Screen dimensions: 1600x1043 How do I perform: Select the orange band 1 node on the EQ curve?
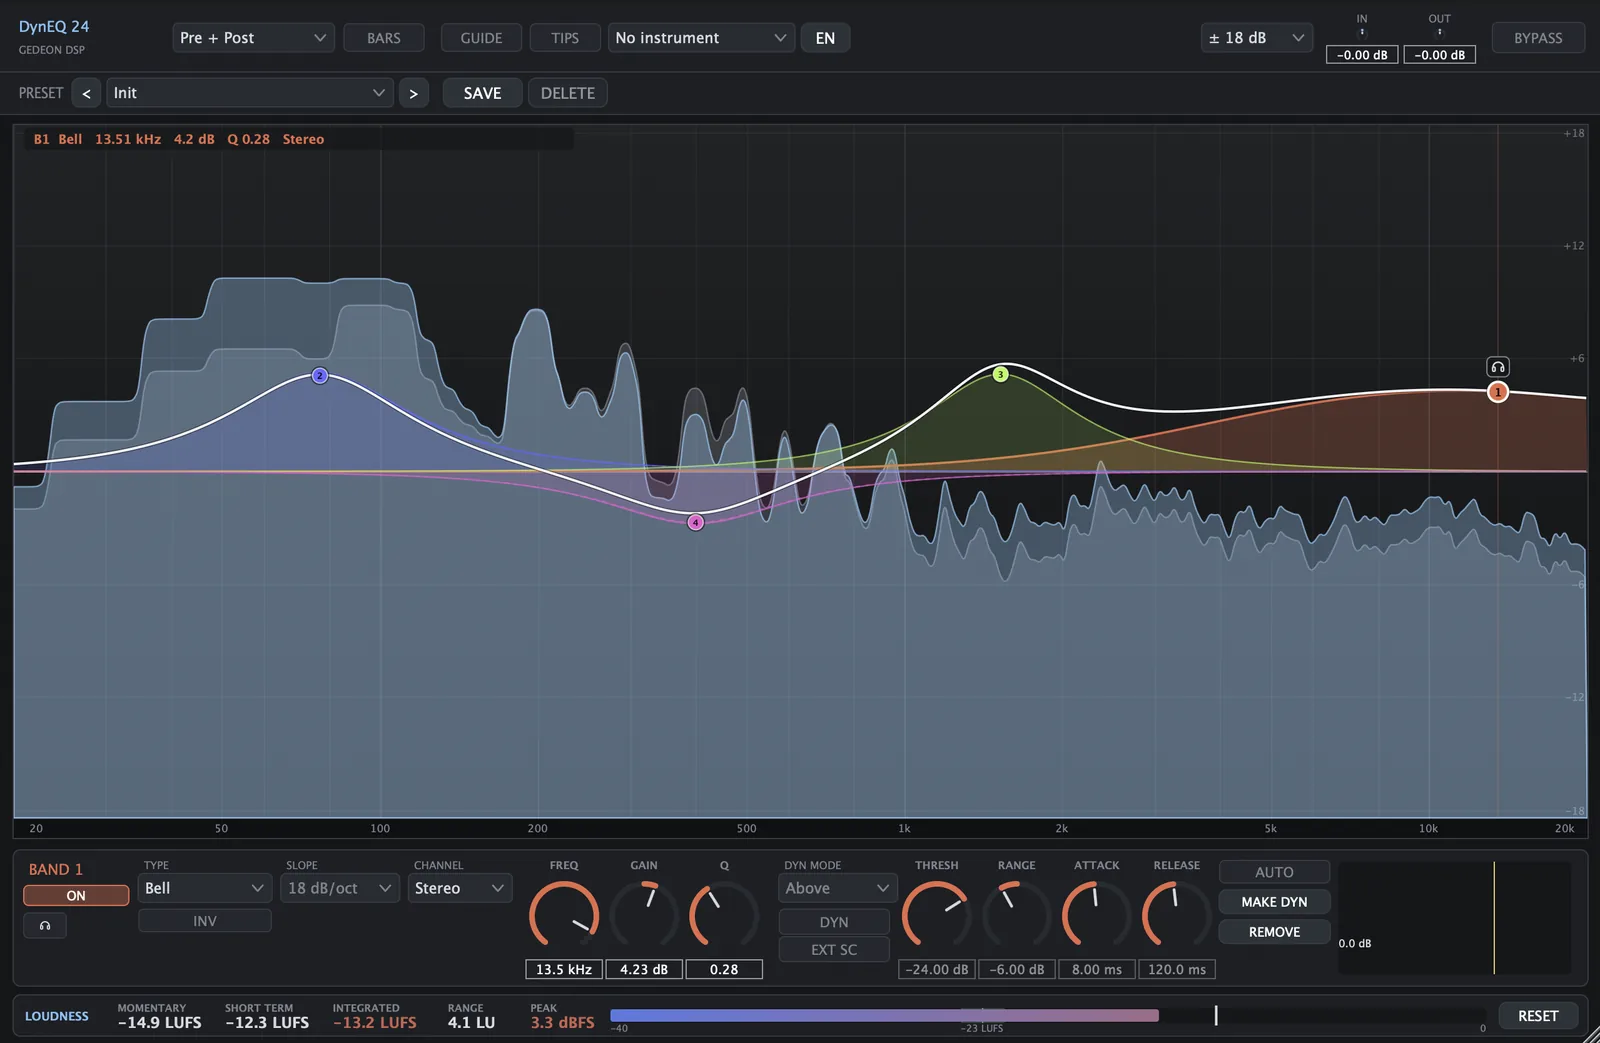click(1497, 392)
